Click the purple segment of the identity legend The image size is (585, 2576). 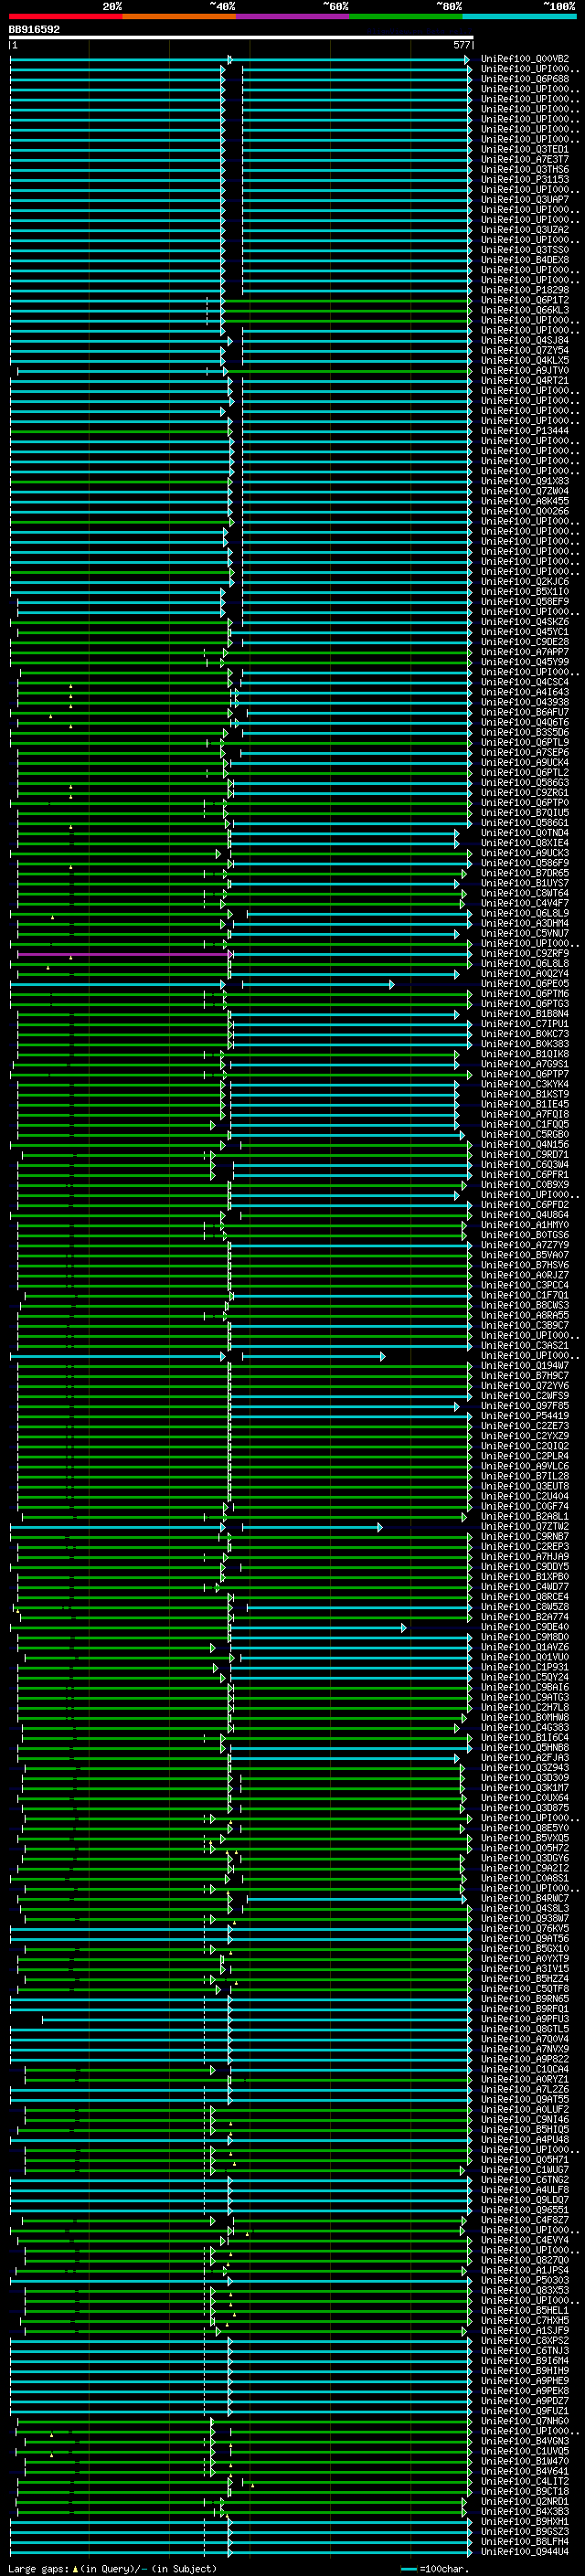tap(293, 16)
